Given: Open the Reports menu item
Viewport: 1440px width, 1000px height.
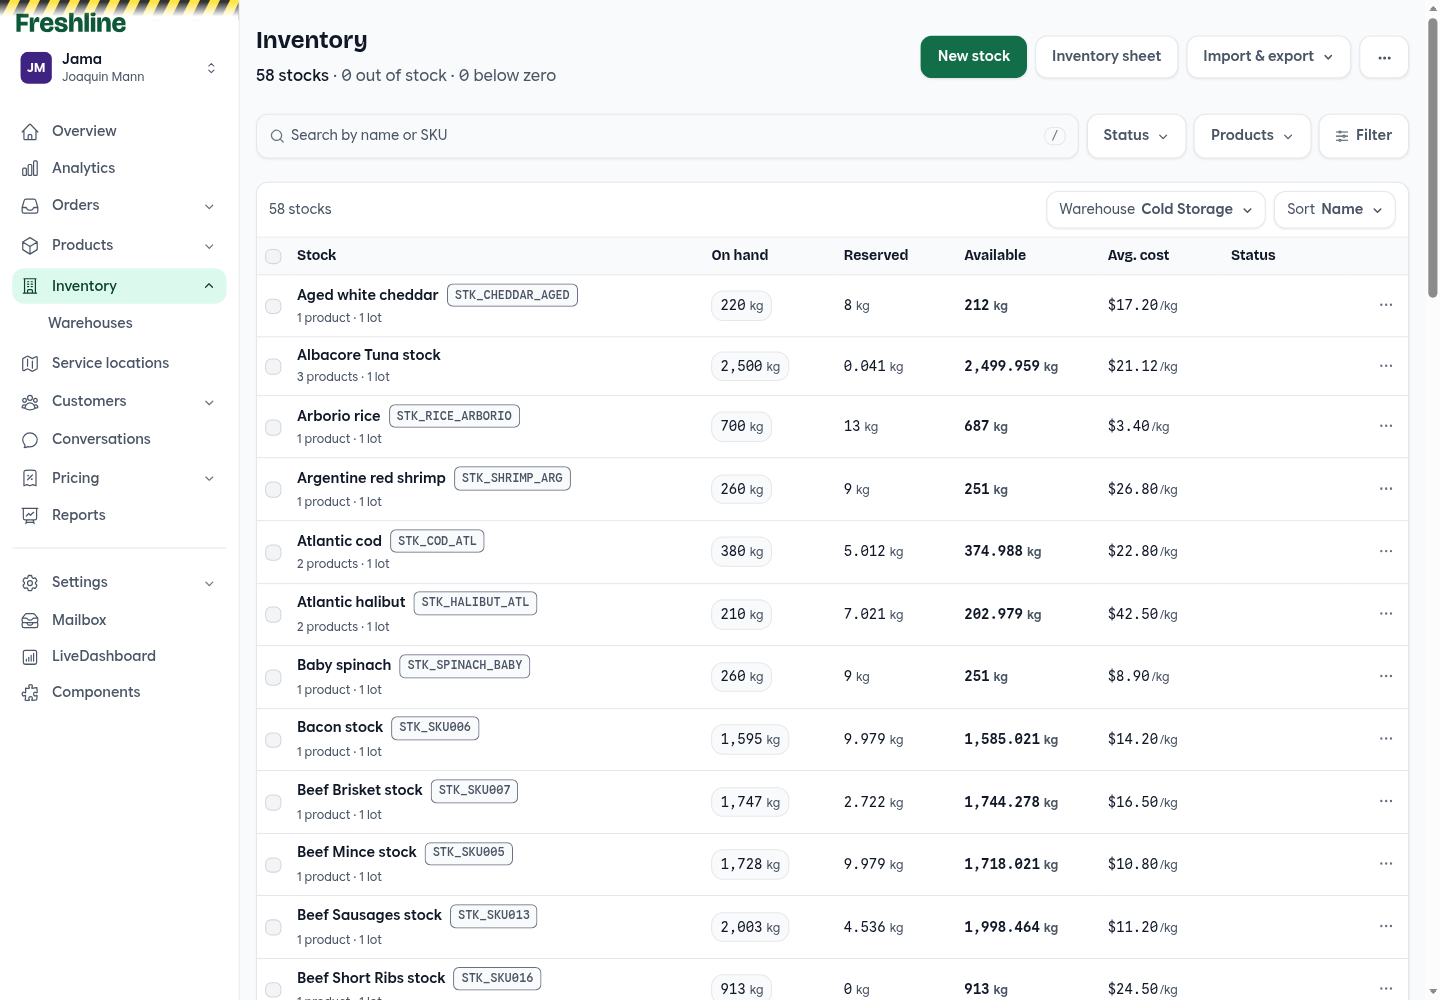Looking at the screenshot, I should (x=119, y=515).
